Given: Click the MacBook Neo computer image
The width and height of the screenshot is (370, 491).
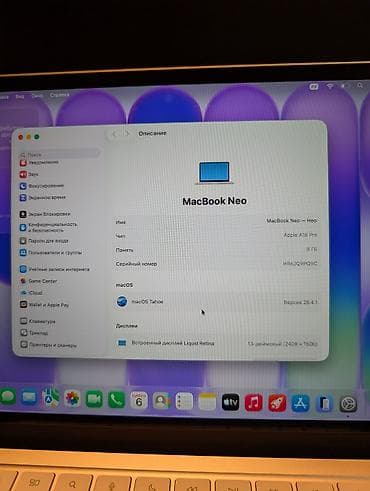Looking at the screenshot, I should [x=214, y=173].
